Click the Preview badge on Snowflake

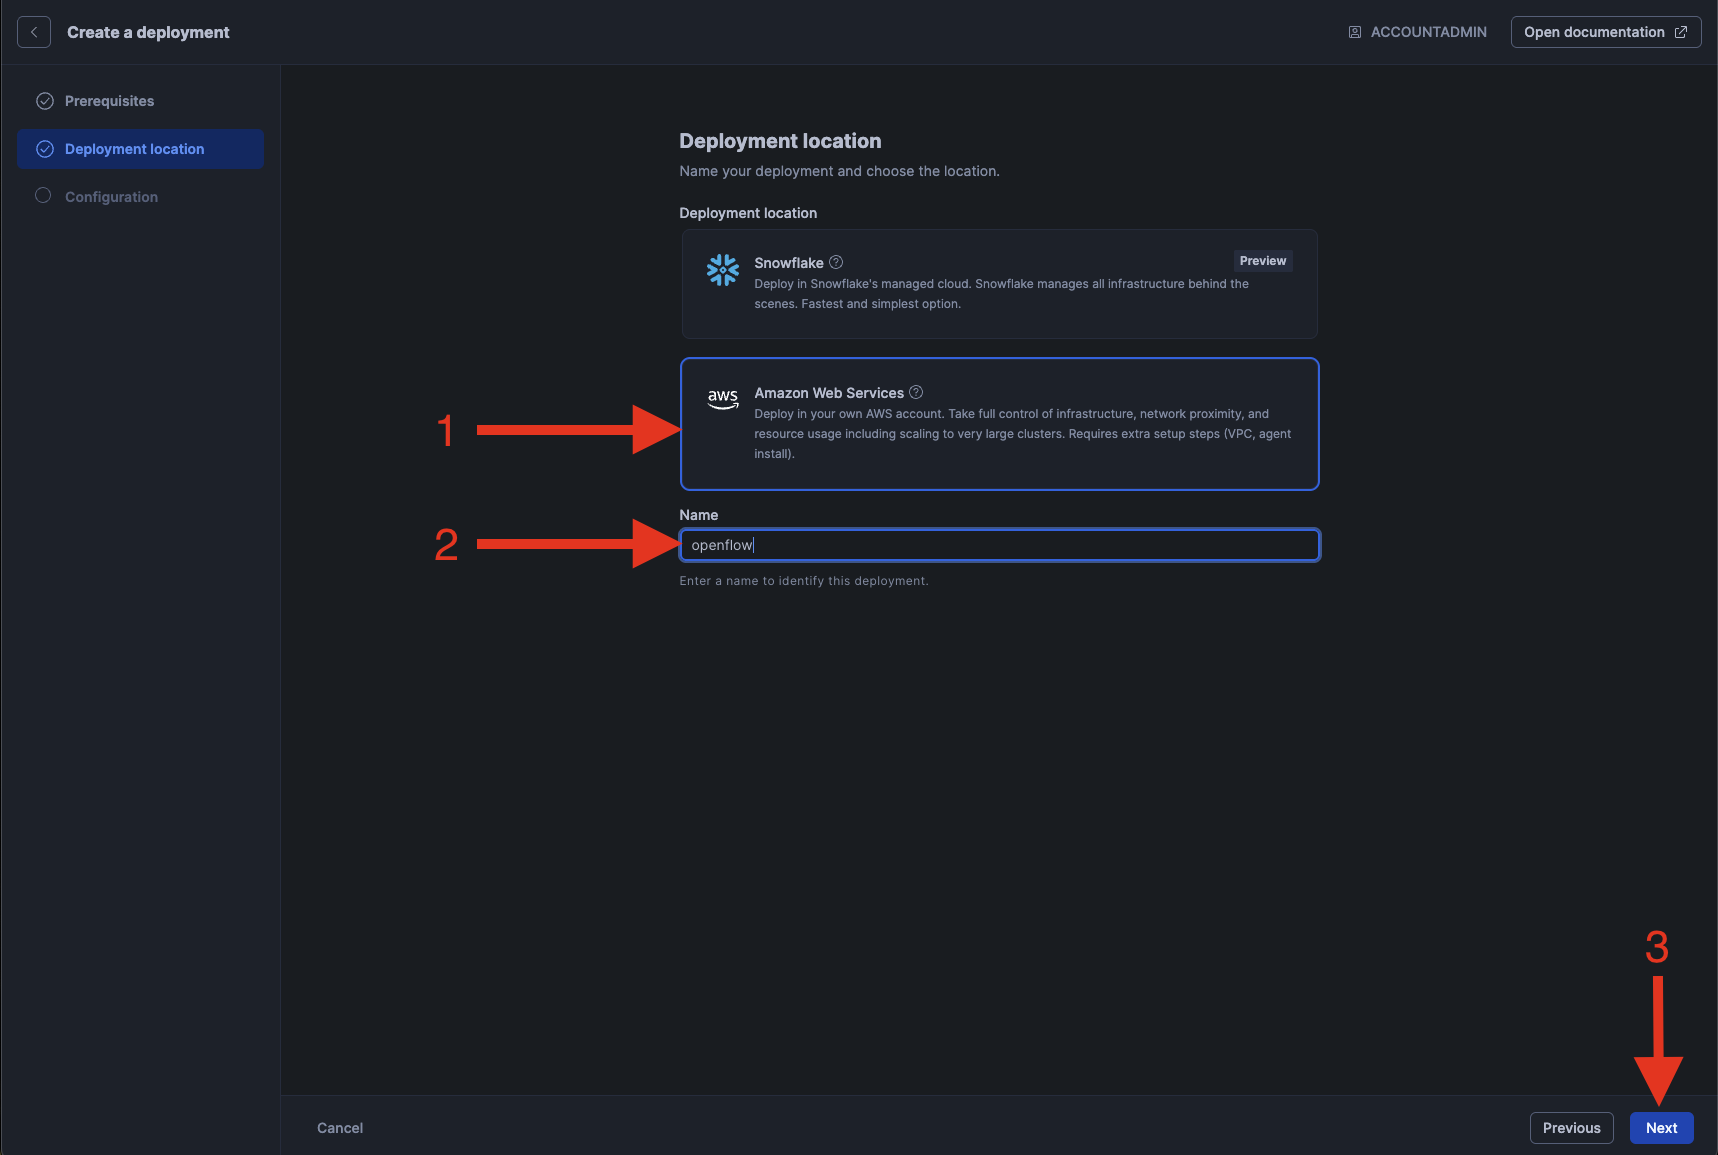pyautogui.click(x=1262, y=261)
